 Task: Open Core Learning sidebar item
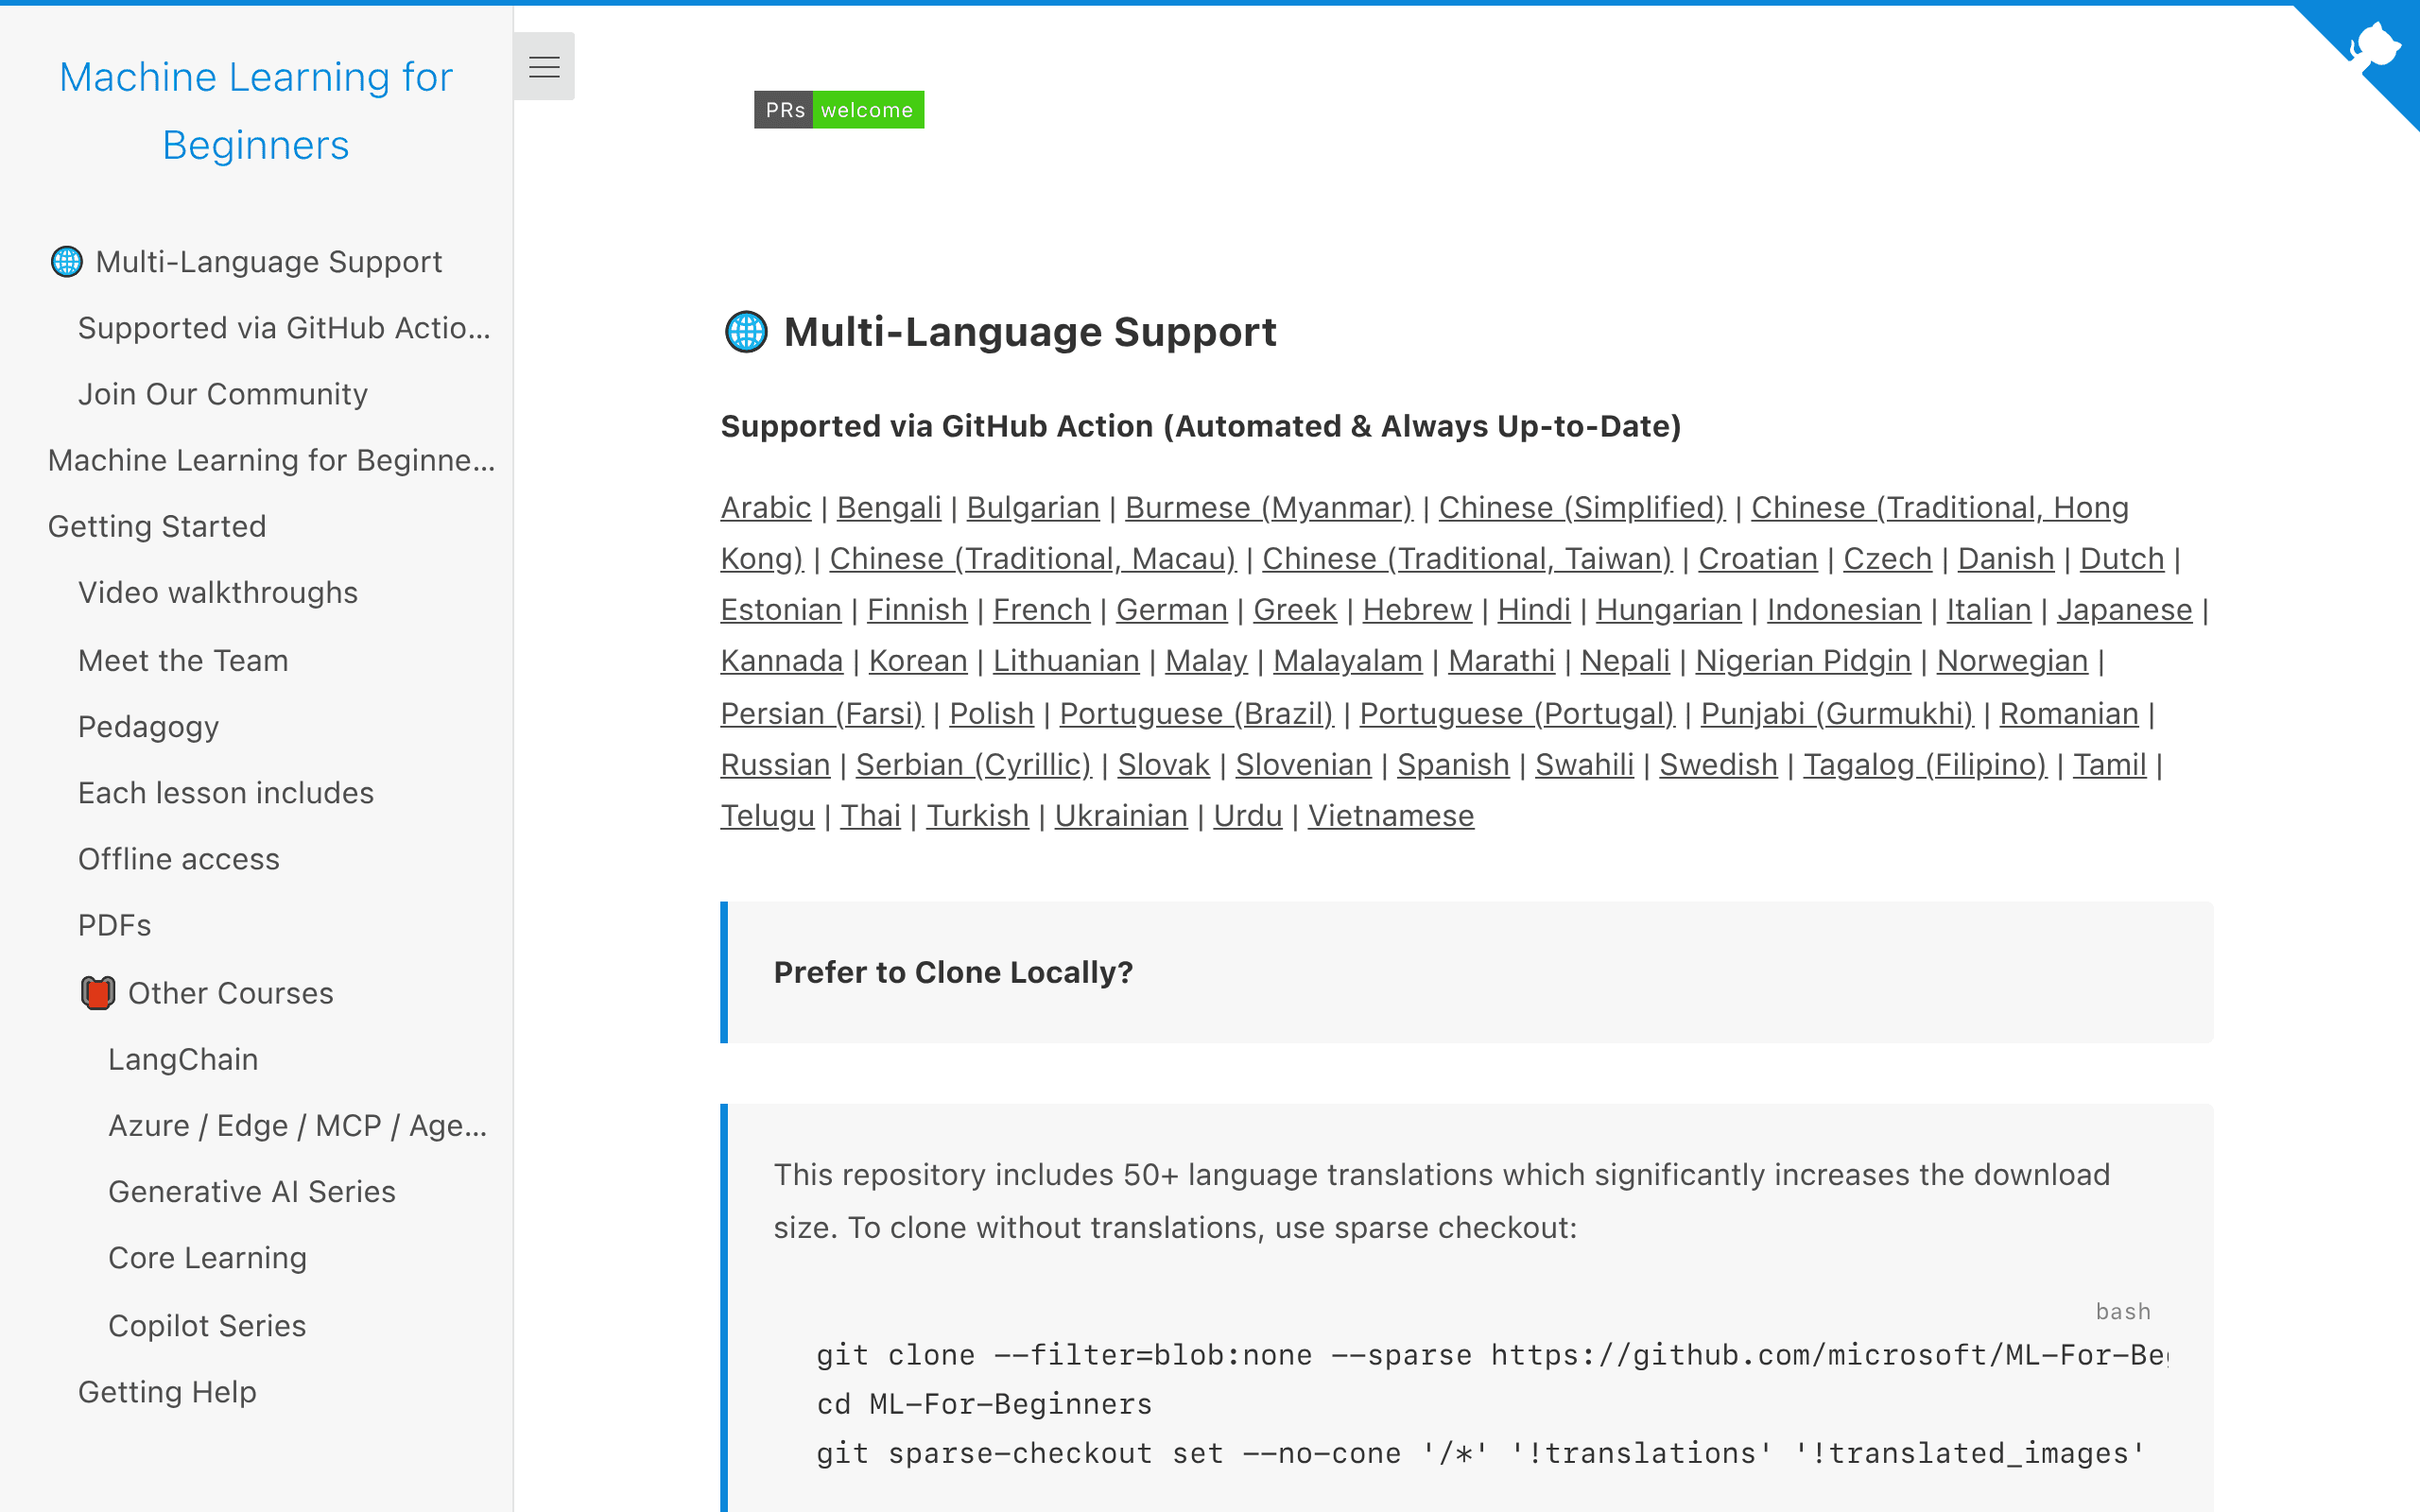(207, 1257)
